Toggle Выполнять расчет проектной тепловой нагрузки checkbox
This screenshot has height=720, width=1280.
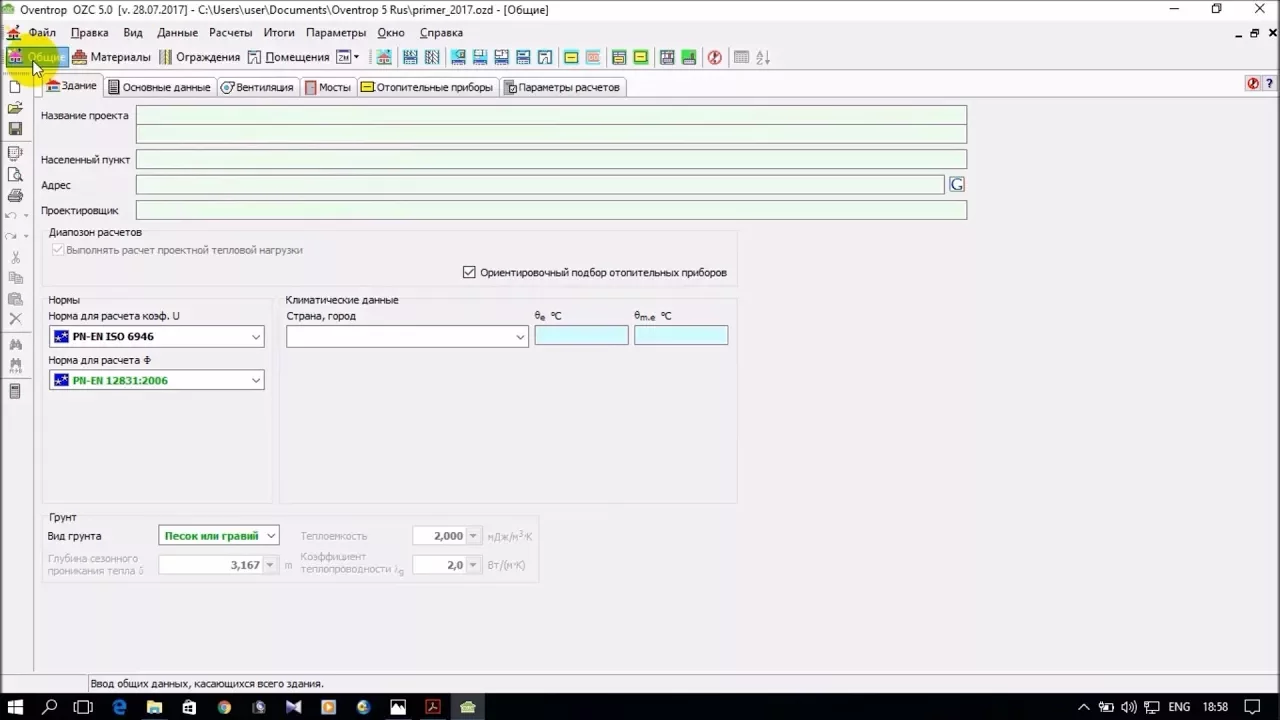[x=58, y=250]
